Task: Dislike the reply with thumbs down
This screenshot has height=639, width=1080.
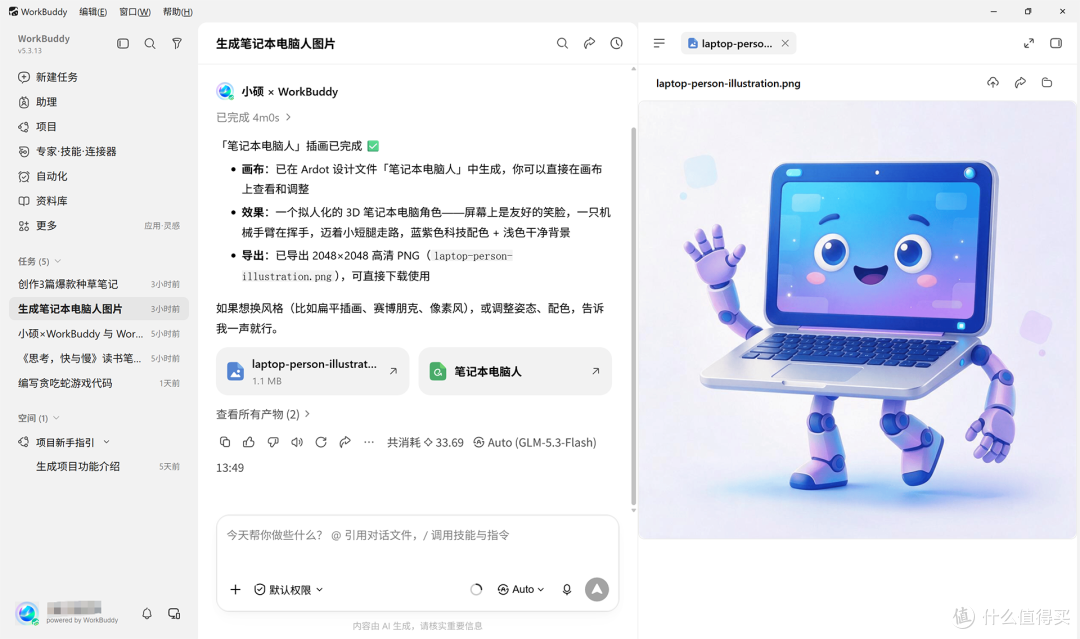Action: [x=273, y=442]
